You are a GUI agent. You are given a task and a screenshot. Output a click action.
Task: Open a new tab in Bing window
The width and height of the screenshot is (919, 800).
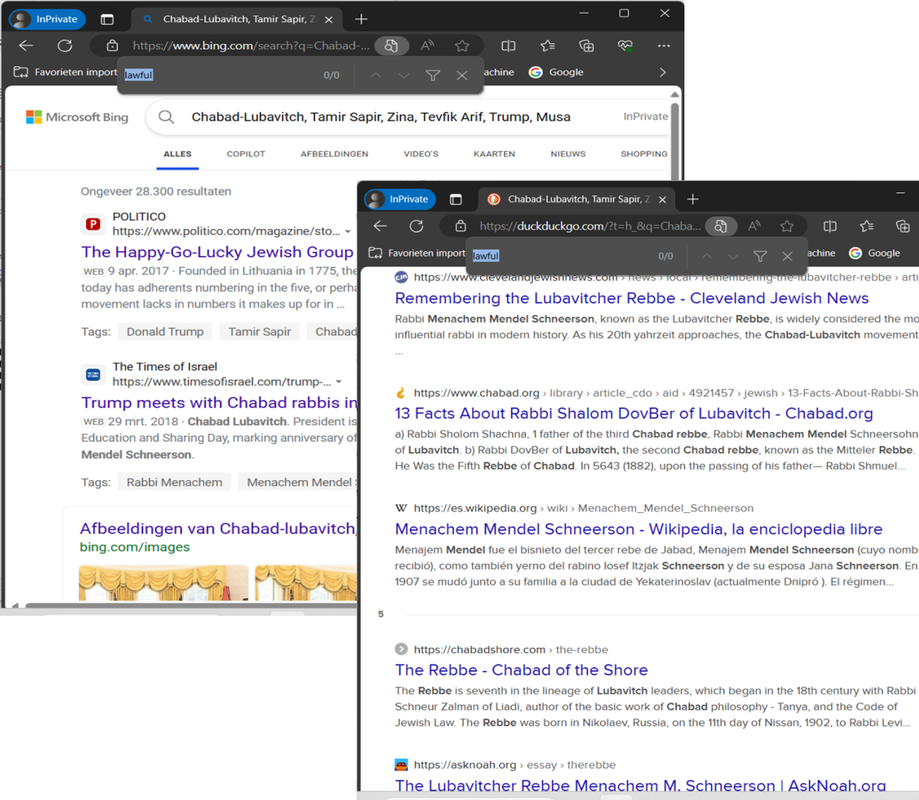(361, 19)
